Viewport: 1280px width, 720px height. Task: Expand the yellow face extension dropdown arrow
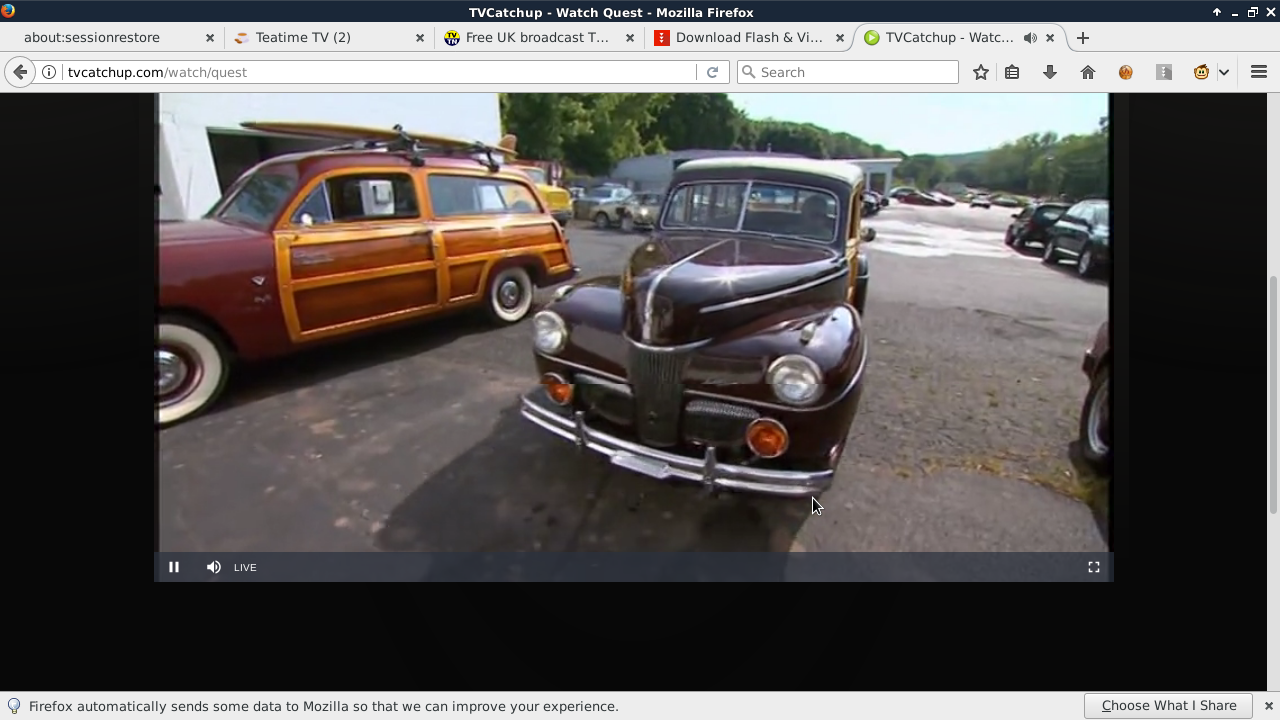[1223, 72]
